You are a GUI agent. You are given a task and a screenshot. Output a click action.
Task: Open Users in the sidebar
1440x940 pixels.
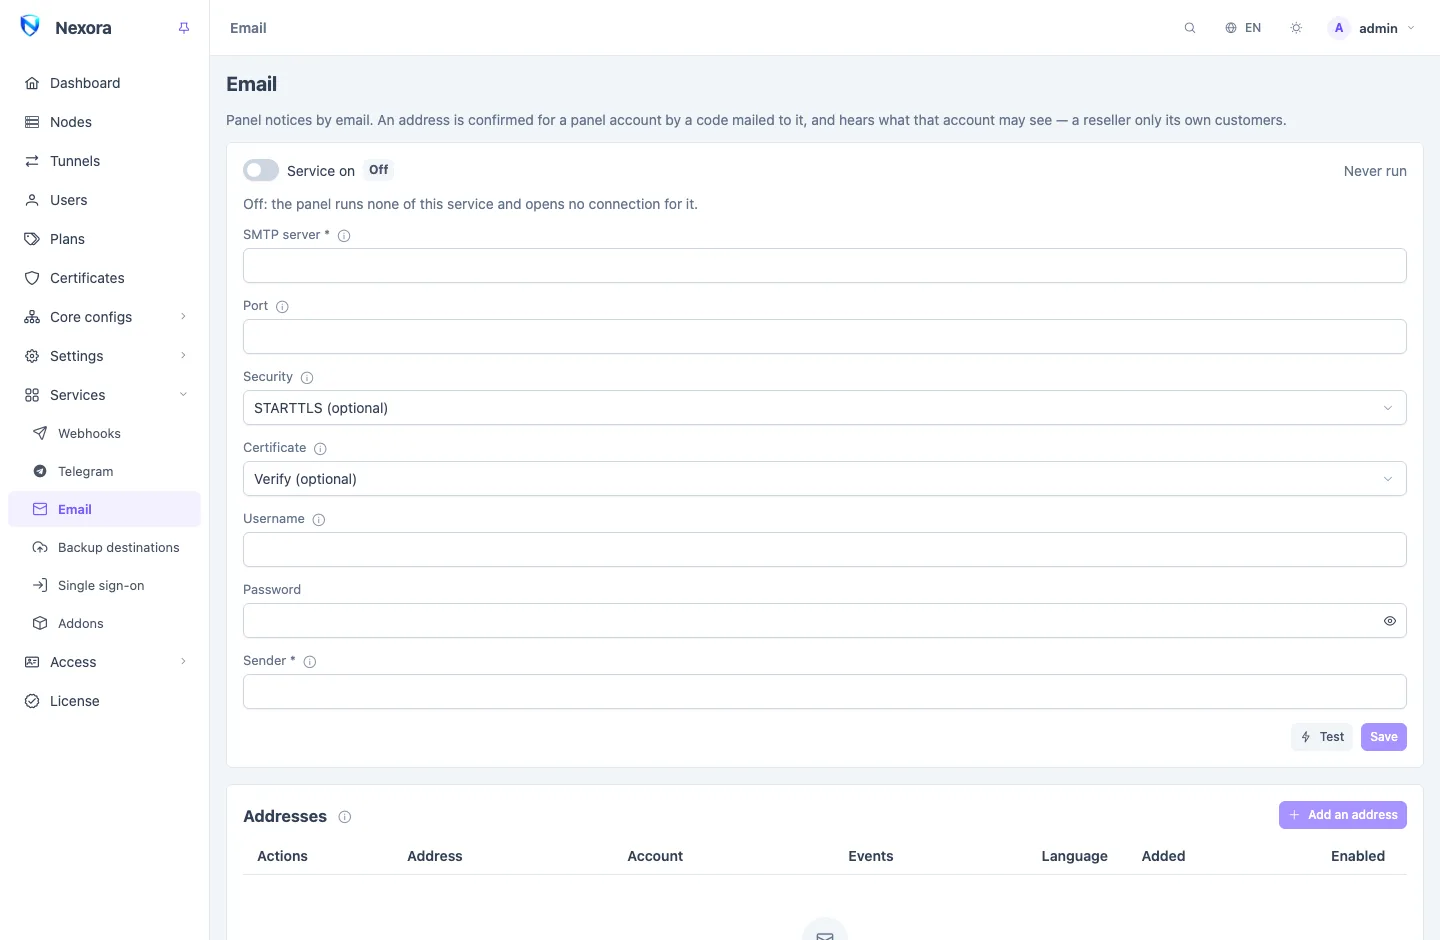click(105, 200)
